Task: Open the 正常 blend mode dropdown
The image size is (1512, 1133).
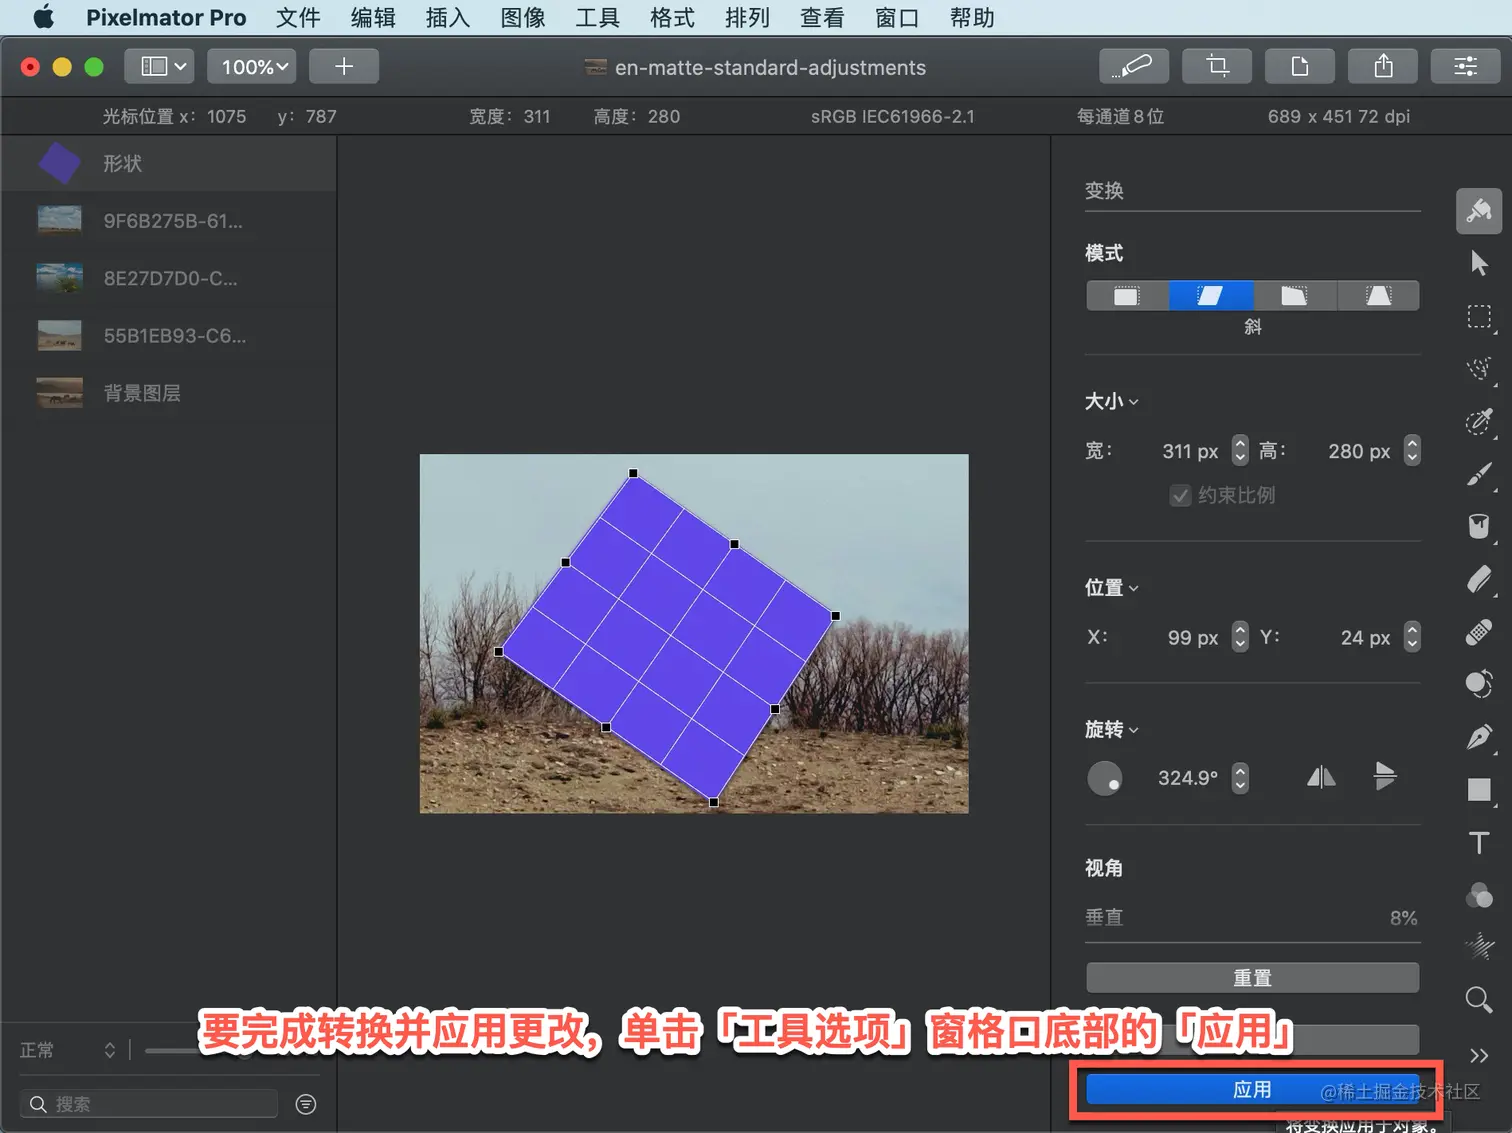Action: (x=67, y=1050)
